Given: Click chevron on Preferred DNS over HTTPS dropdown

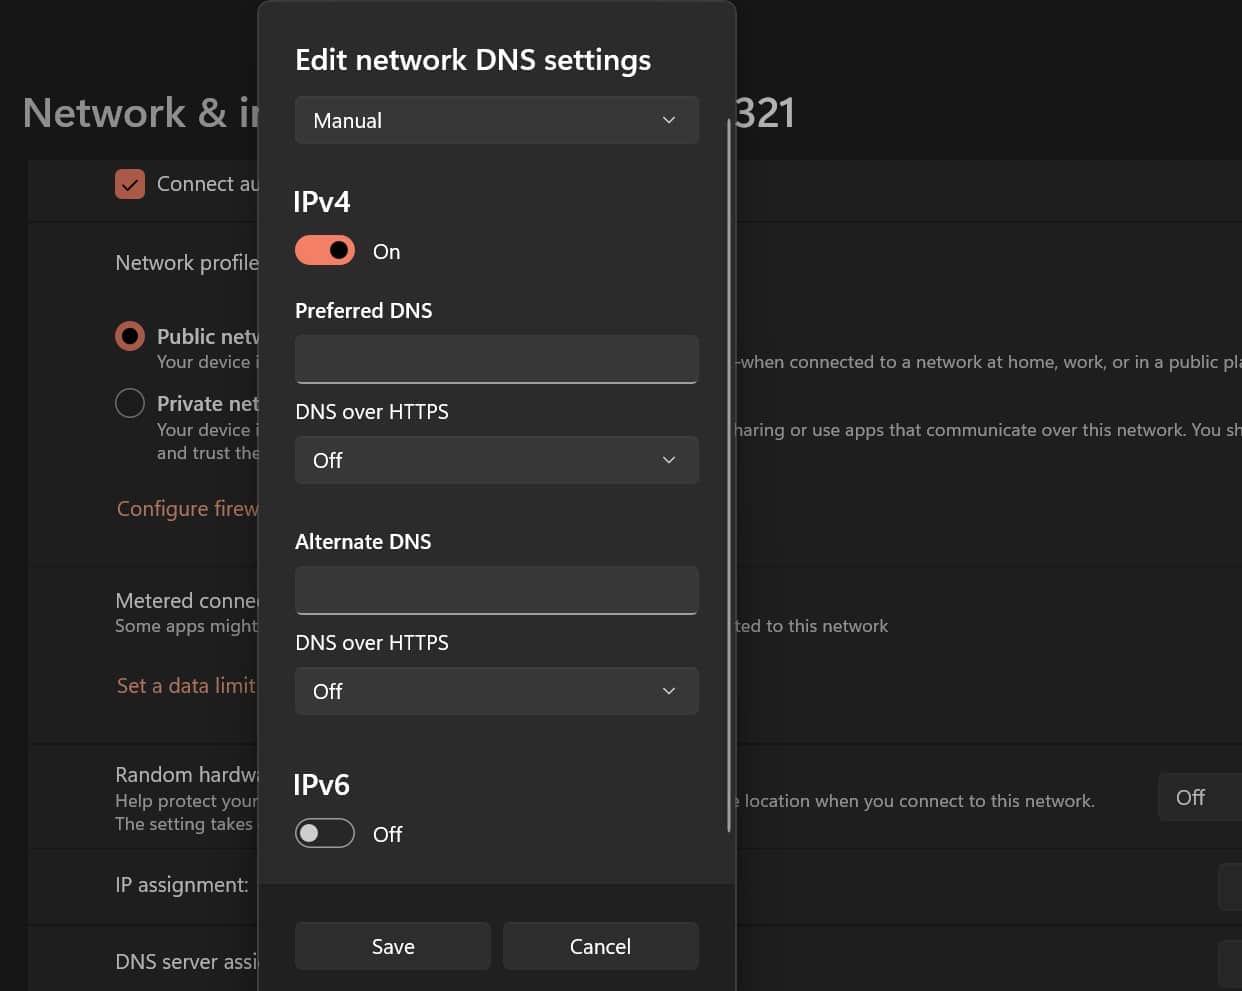Looking at the screenshot, I should [668, 460].
